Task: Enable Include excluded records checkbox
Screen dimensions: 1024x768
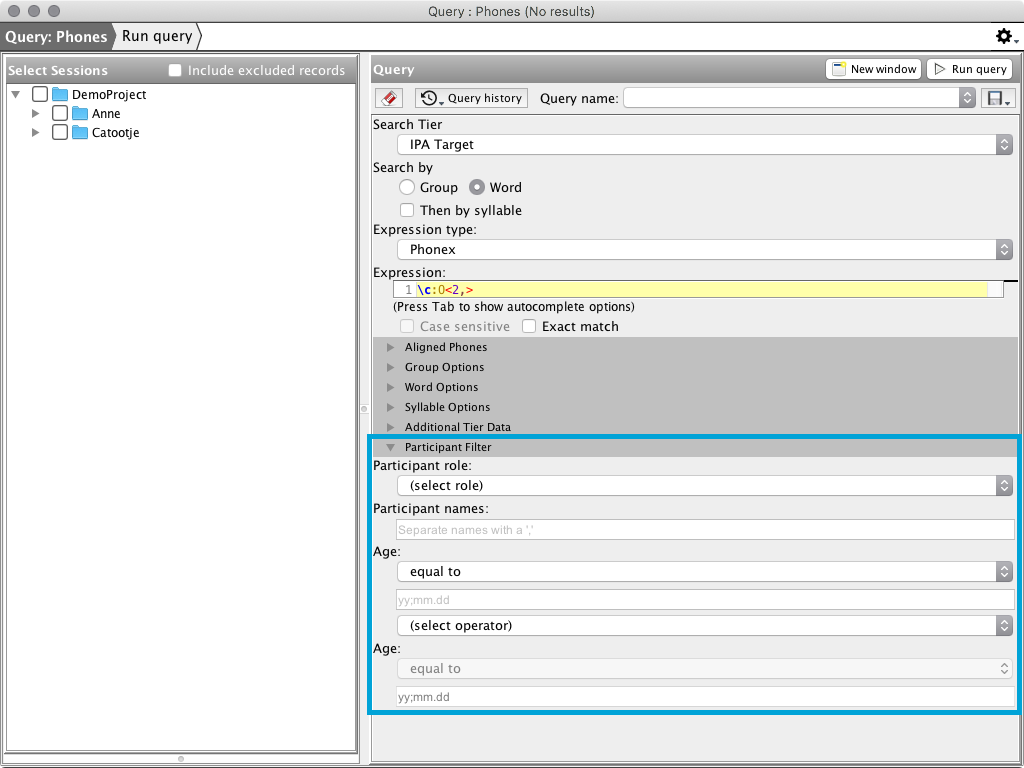Action: click(x=175, y=71)
